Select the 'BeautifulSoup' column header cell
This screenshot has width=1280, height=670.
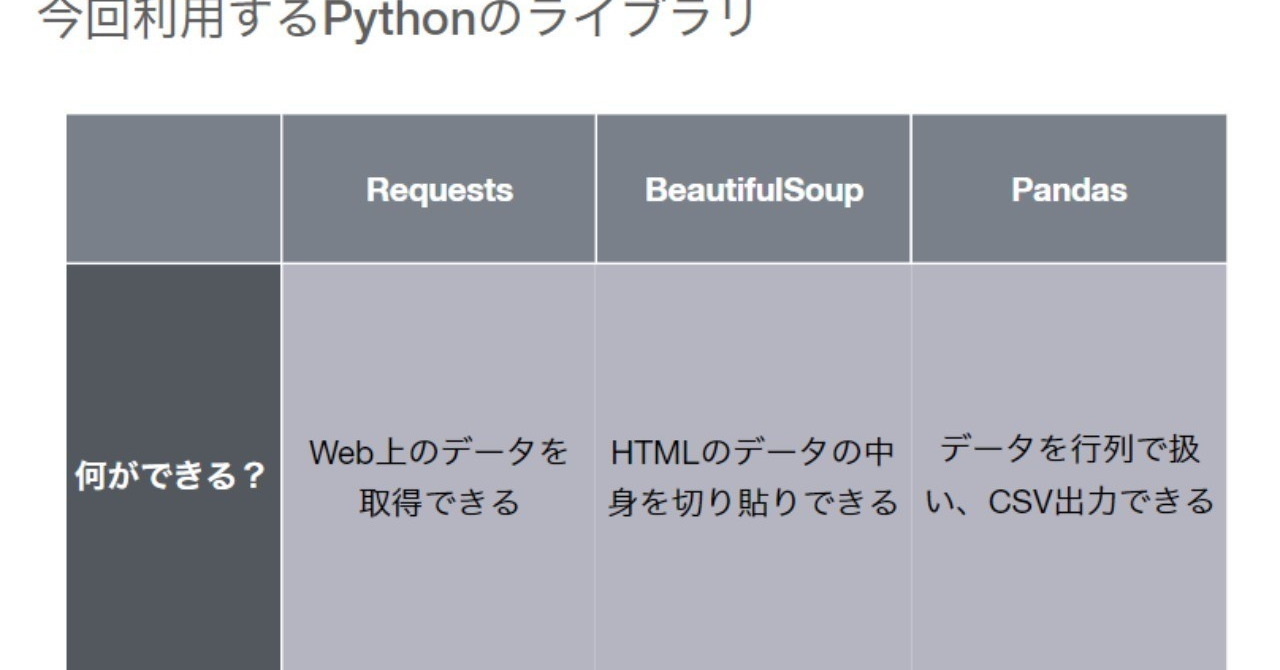point(754,189)
